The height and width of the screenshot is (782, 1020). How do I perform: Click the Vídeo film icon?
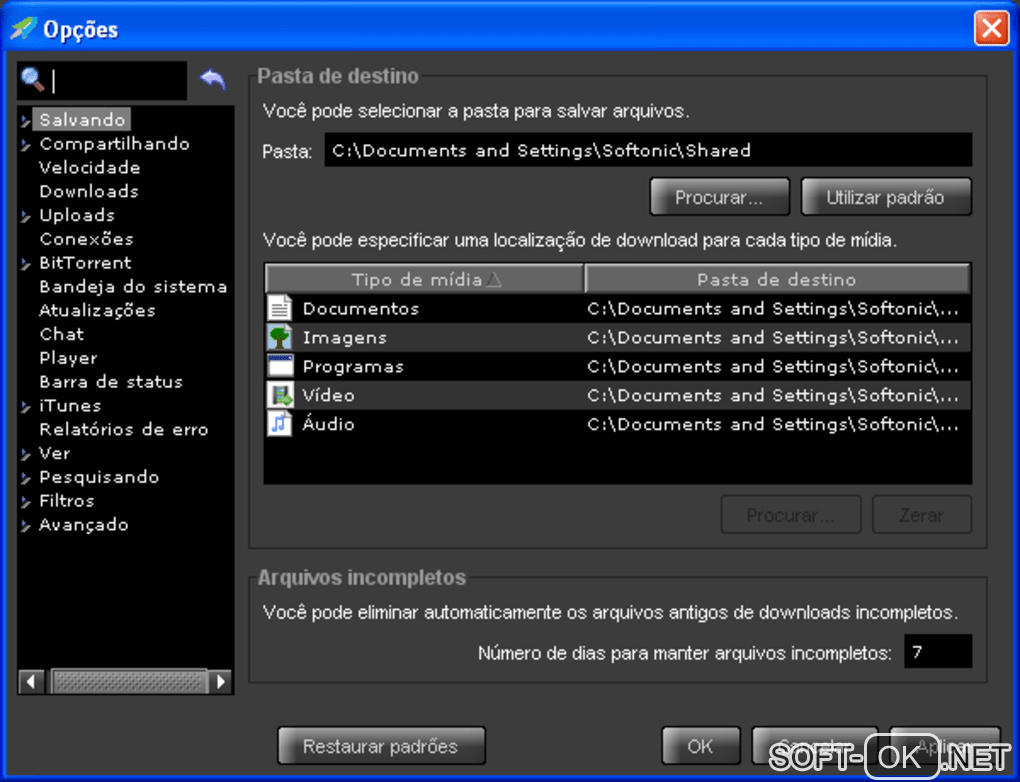point(280,395)
